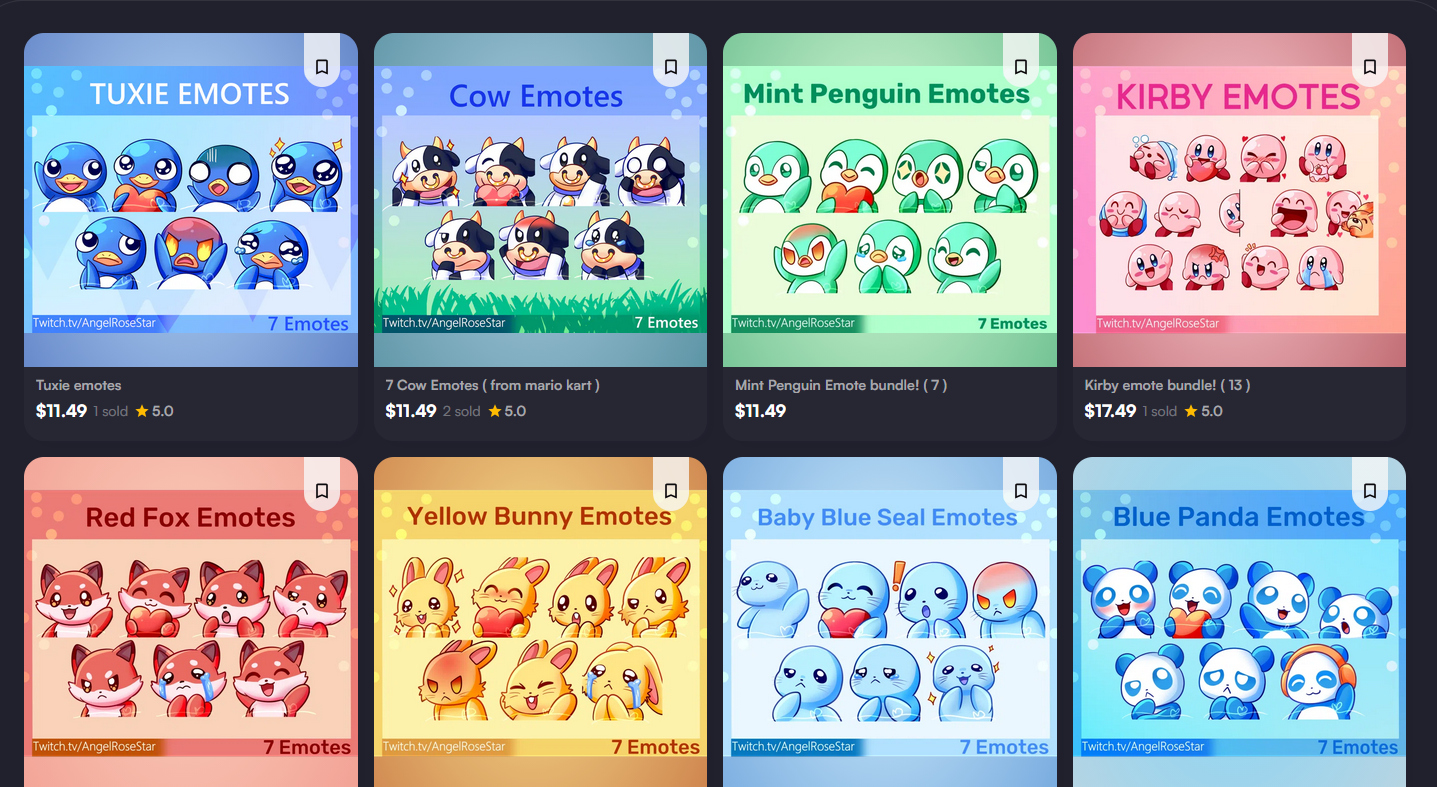Image resolution: width=1437 pixels, height=787 pixels.
Task: Open the Cow Emotes product image
Action: pyautogui.click(x=540, y=200)
